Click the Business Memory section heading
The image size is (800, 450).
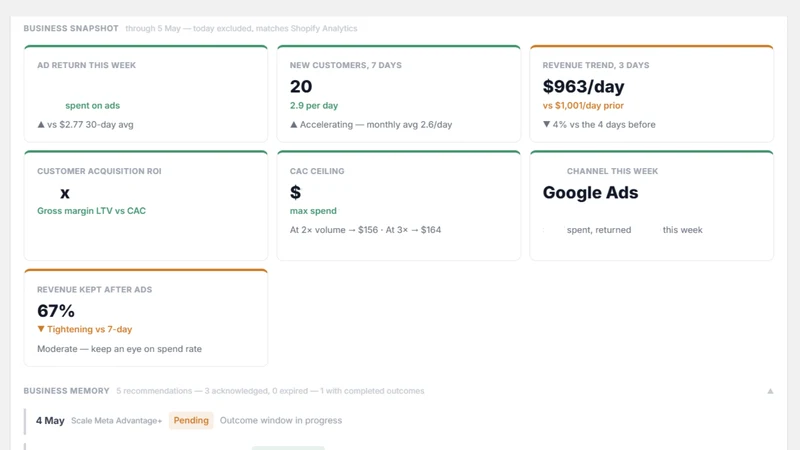point(66,391)
